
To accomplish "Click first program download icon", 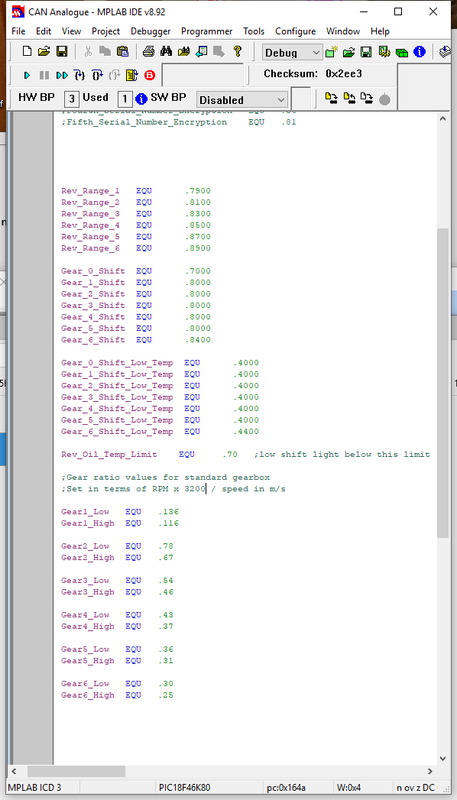I will 332,98.
